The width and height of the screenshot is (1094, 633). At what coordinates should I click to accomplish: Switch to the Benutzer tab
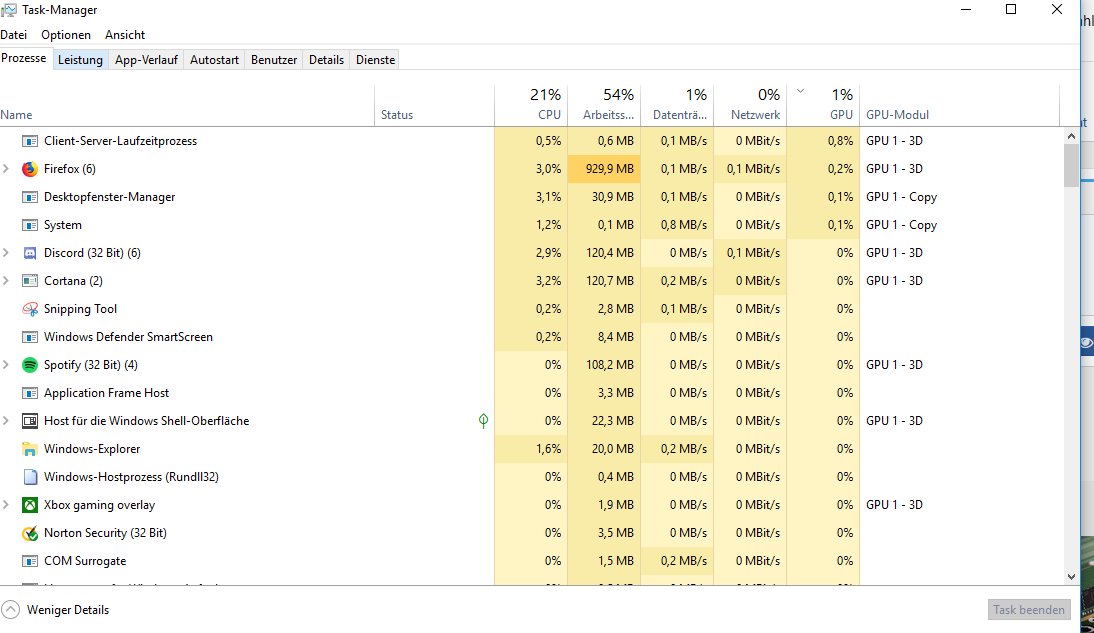(274, 60)
